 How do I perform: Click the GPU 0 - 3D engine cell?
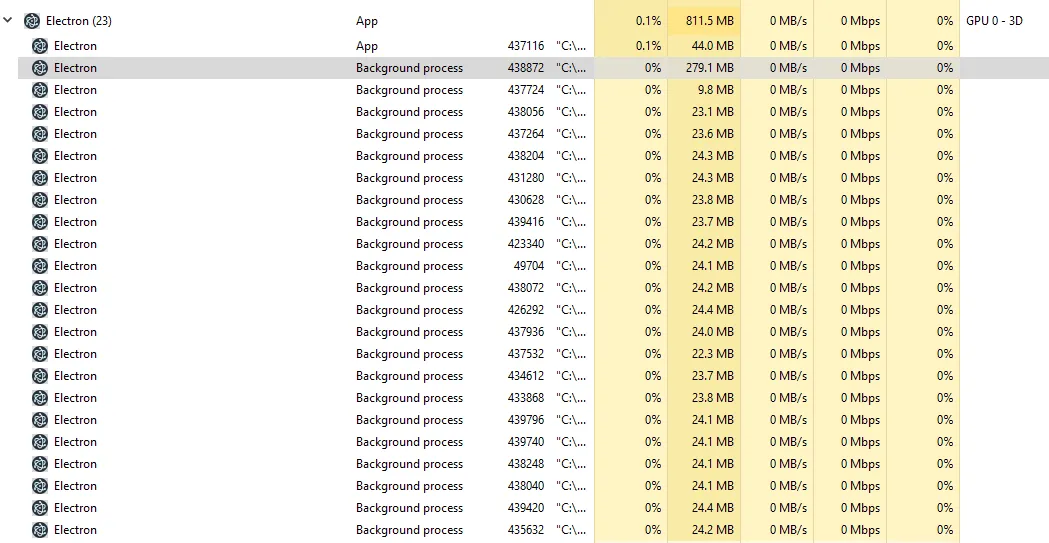point(994,21)
